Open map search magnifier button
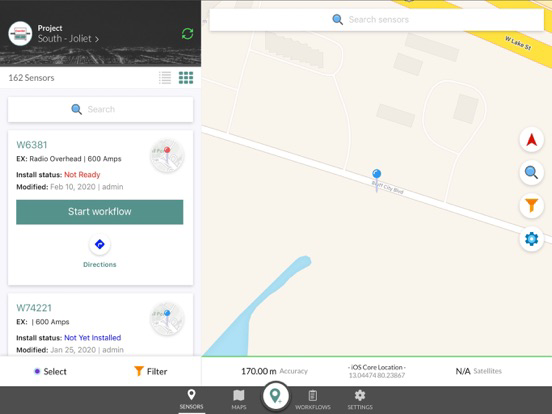The height and width of the screenshot is (414, 552). pos(532,172)
